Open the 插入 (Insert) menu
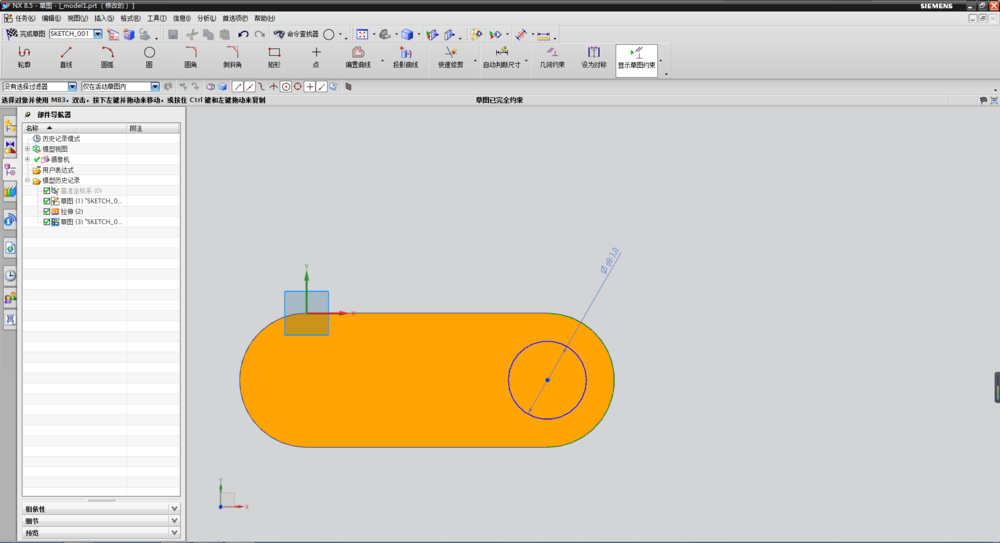1000x543 pixels. pos(104,18)
